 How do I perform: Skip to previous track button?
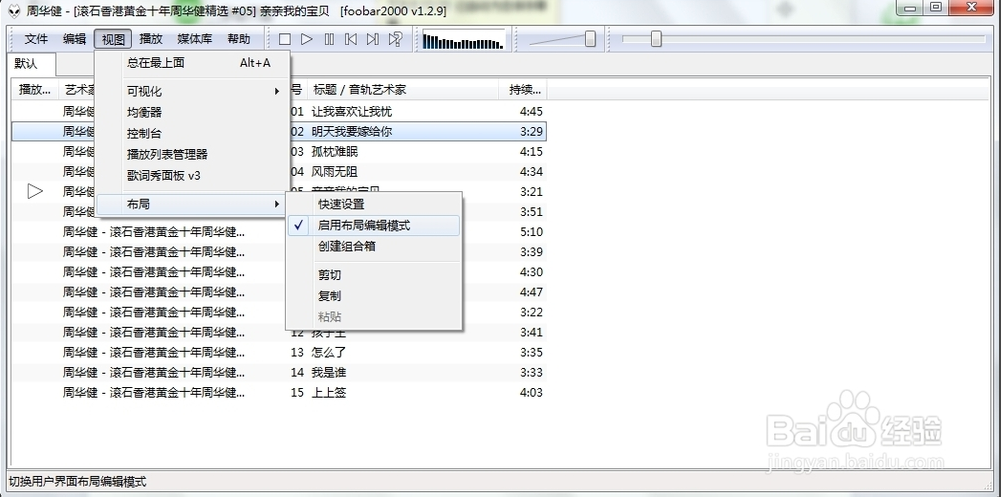pyautogui.click(x=351, y=40)
